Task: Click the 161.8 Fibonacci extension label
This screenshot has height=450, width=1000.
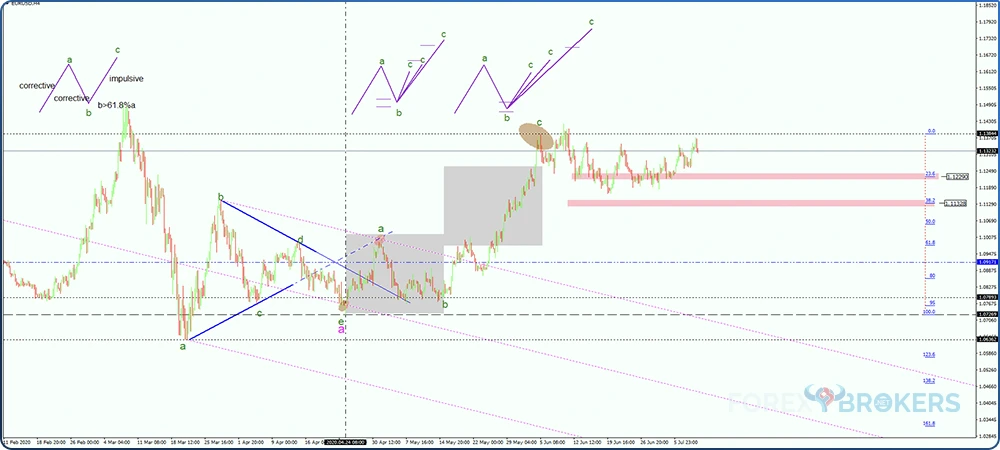Action: coord(929,422)
